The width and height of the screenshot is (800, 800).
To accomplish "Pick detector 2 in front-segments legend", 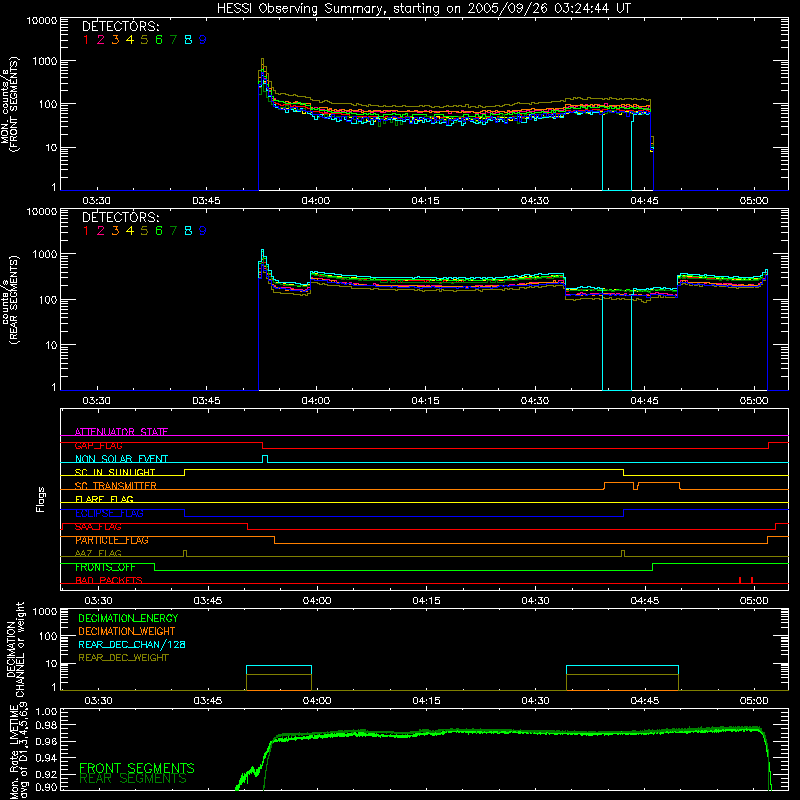I will [101, 40].
